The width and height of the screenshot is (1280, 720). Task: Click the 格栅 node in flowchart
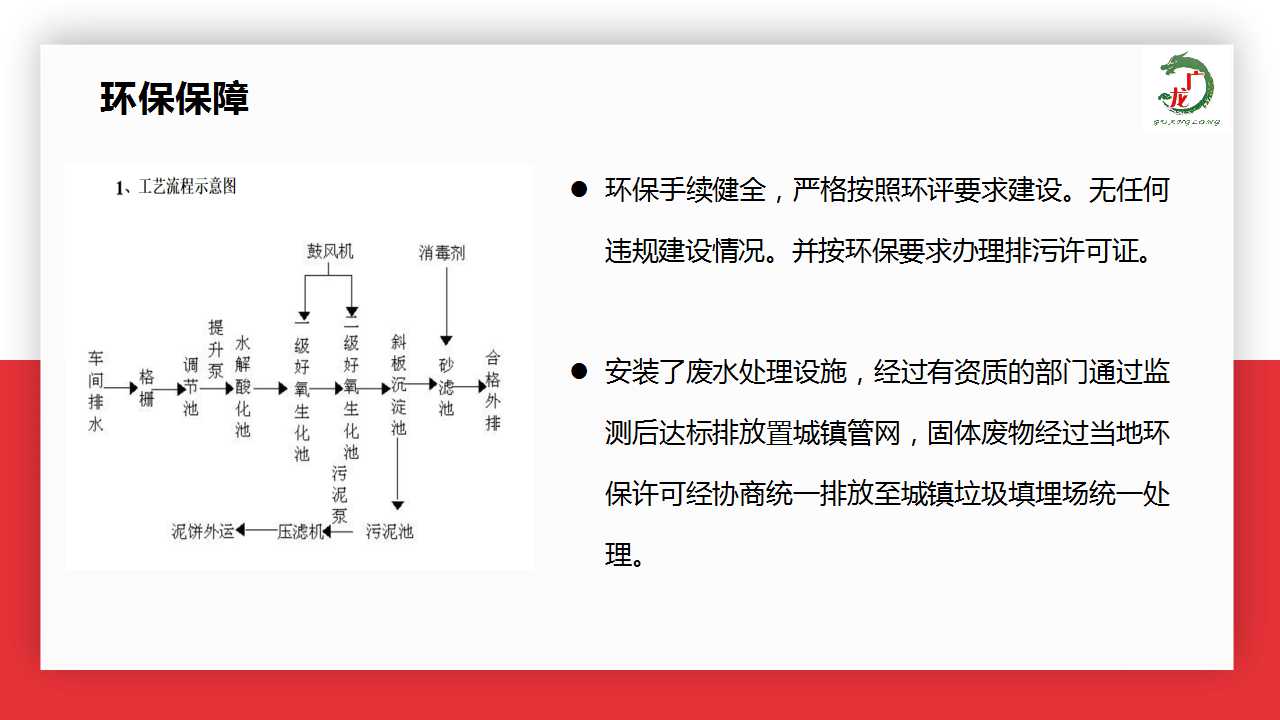point(147,388)
